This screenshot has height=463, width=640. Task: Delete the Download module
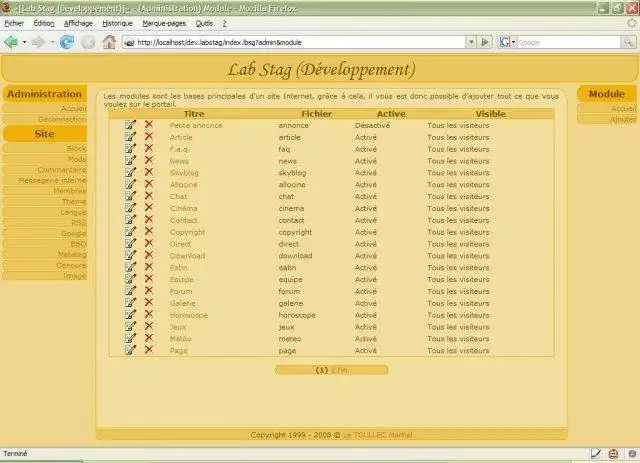pos(149,254)
